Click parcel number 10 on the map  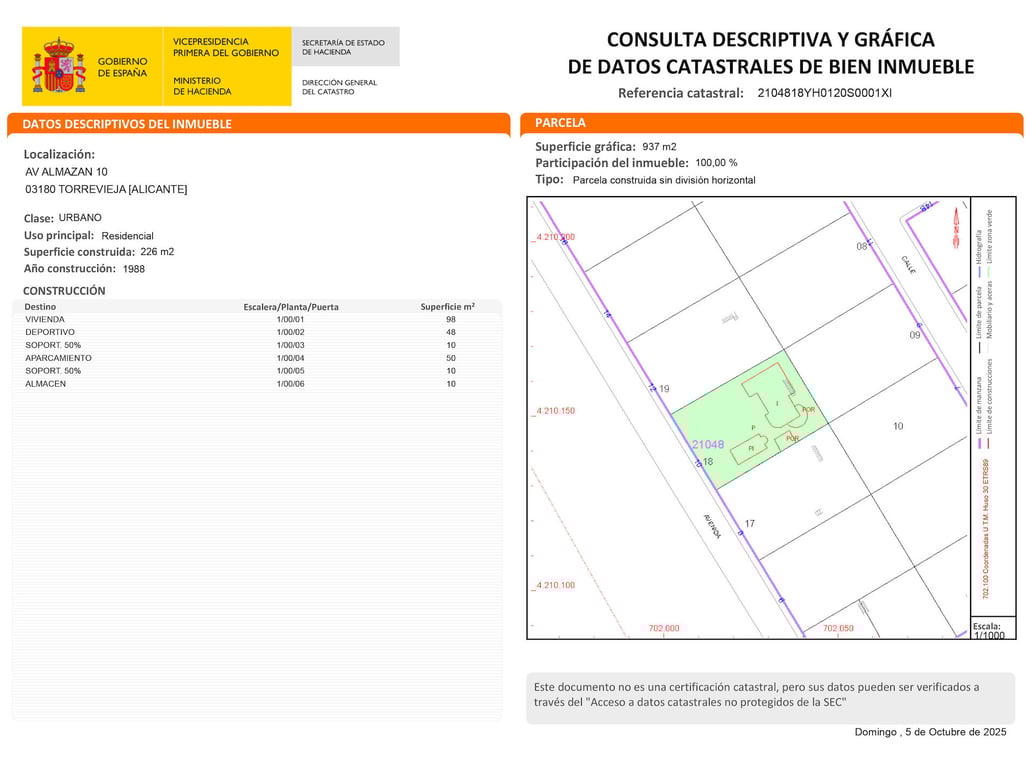click(898, 426)
